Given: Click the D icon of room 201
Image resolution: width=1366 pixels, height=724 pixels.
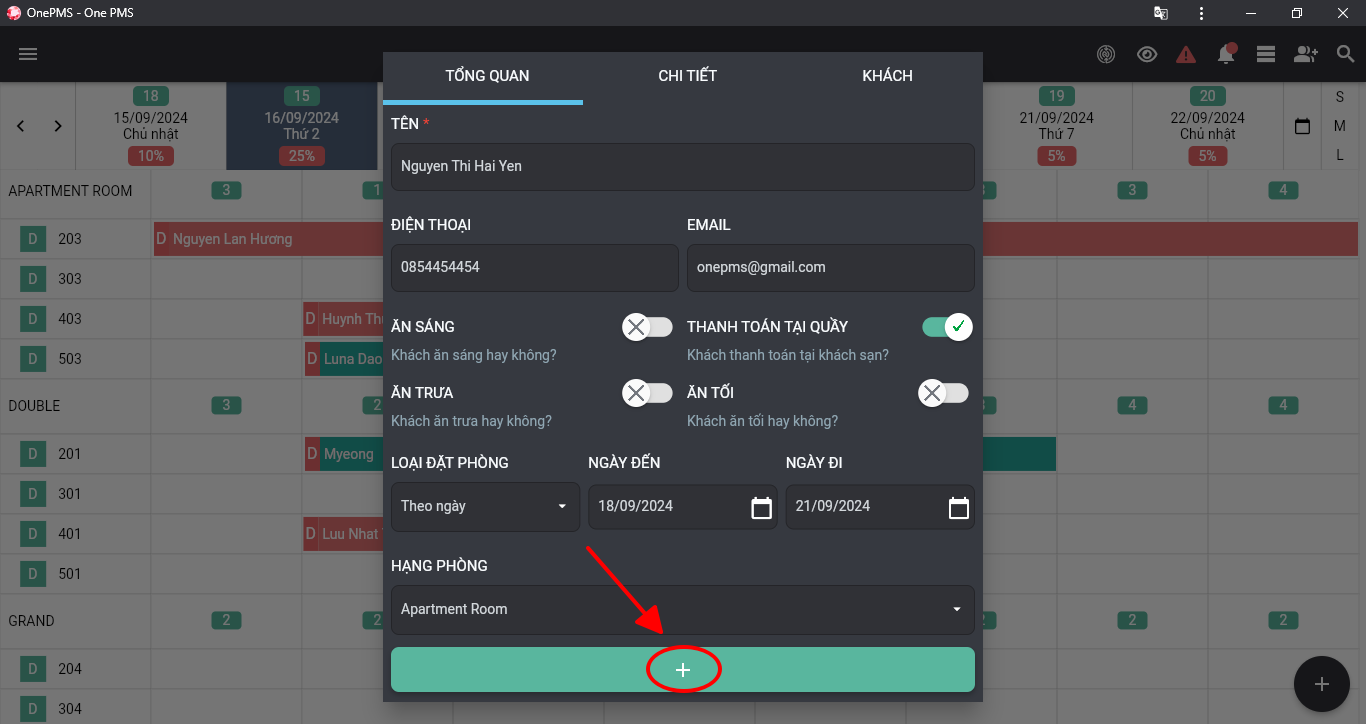Looking at the screenshot, I should coord(32,454).
